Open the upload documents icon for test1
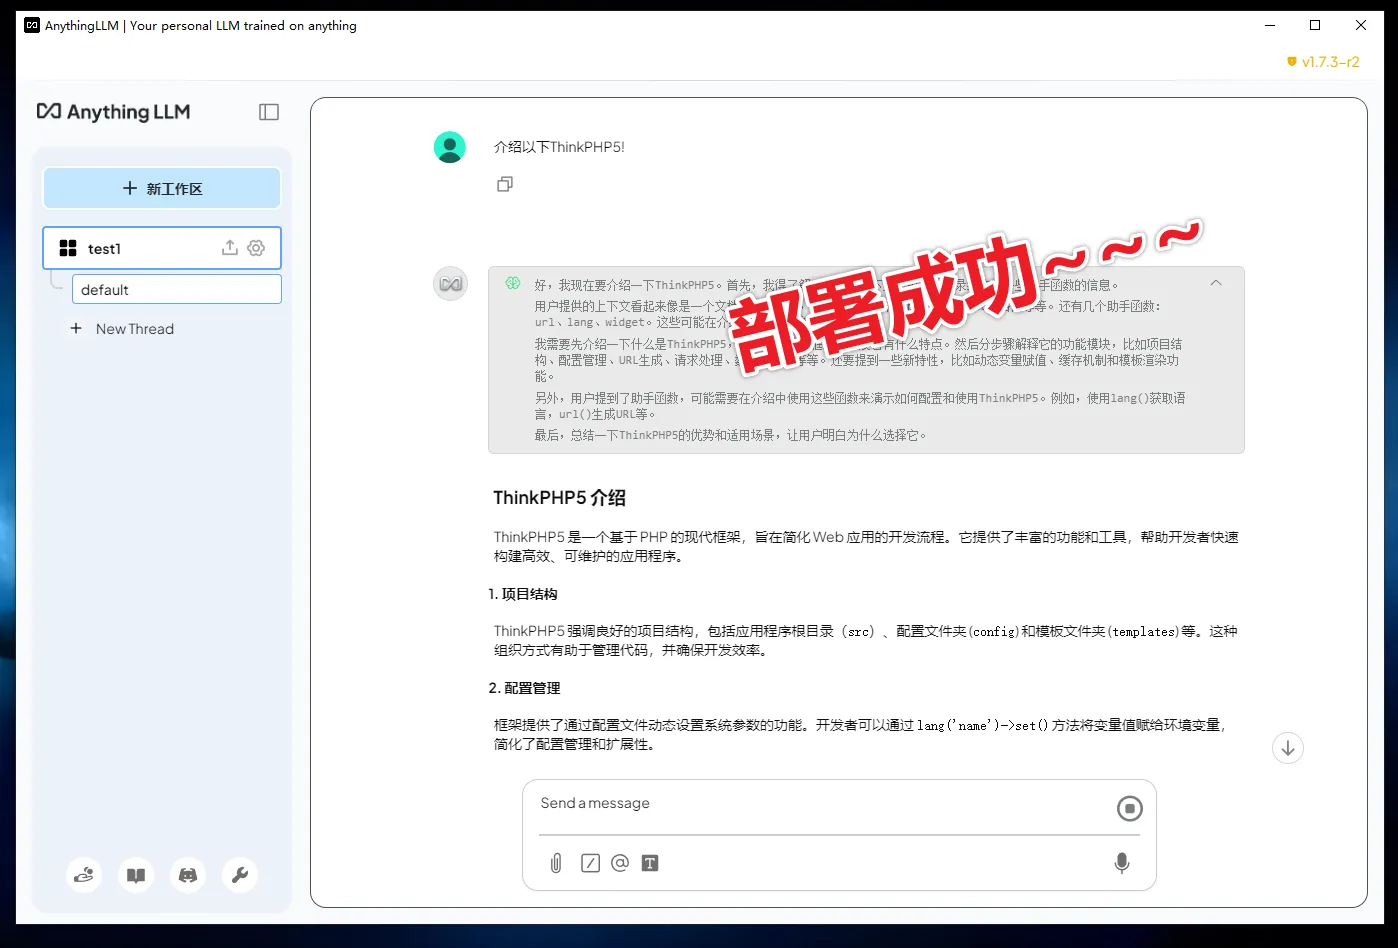Image resolution: width=1398 pixels, height=948 pixels. 230,248
